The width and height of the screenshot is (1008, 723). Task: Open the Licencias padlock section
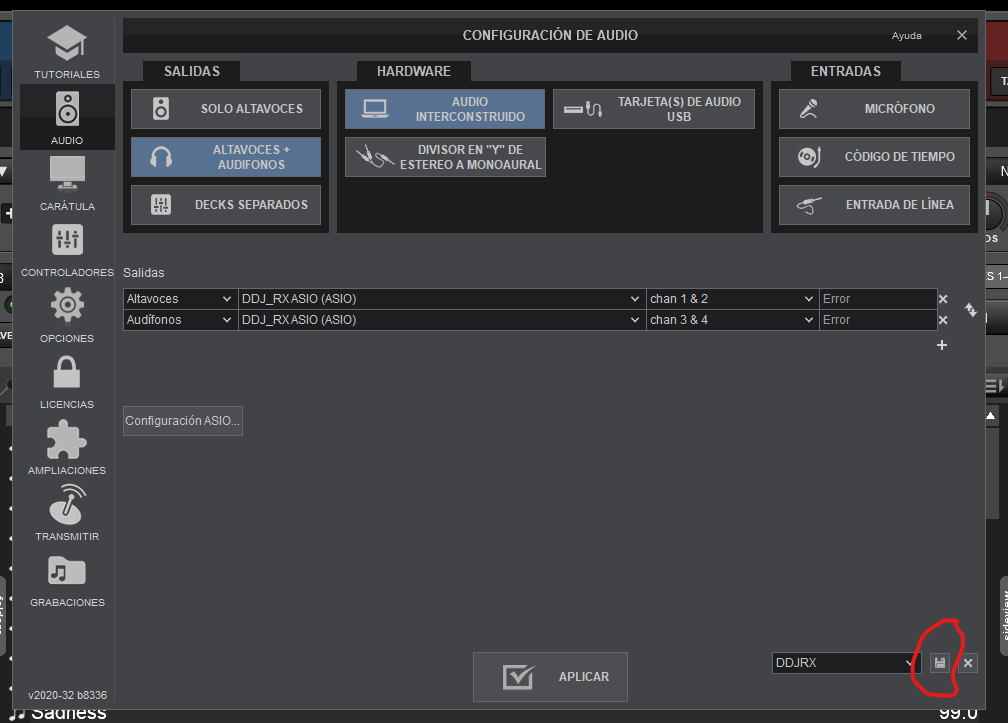click(67, 382)
